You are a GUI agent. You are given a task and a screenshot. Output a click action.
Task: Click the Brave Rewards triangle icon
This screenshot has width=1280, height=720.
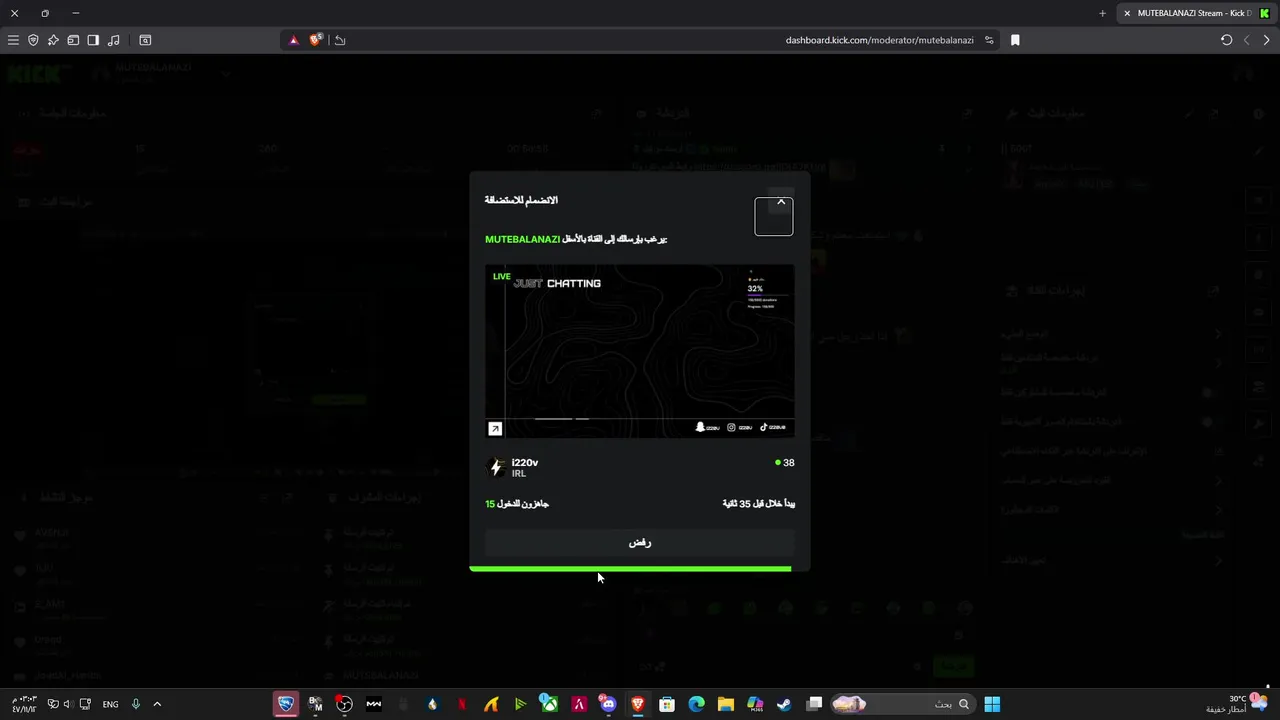click(293, 40)
